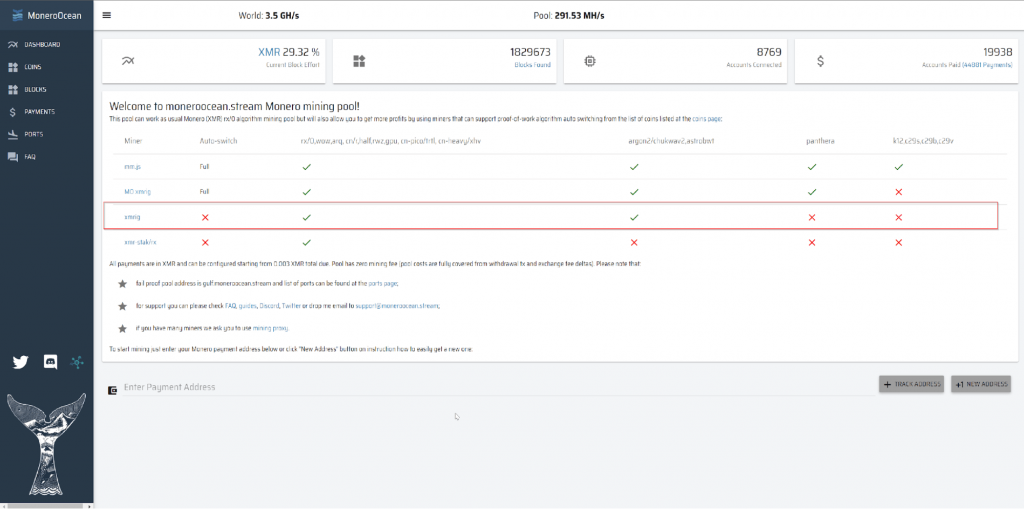Click the 'Full' value in MO xmrig row

click(x=204, y=191)
